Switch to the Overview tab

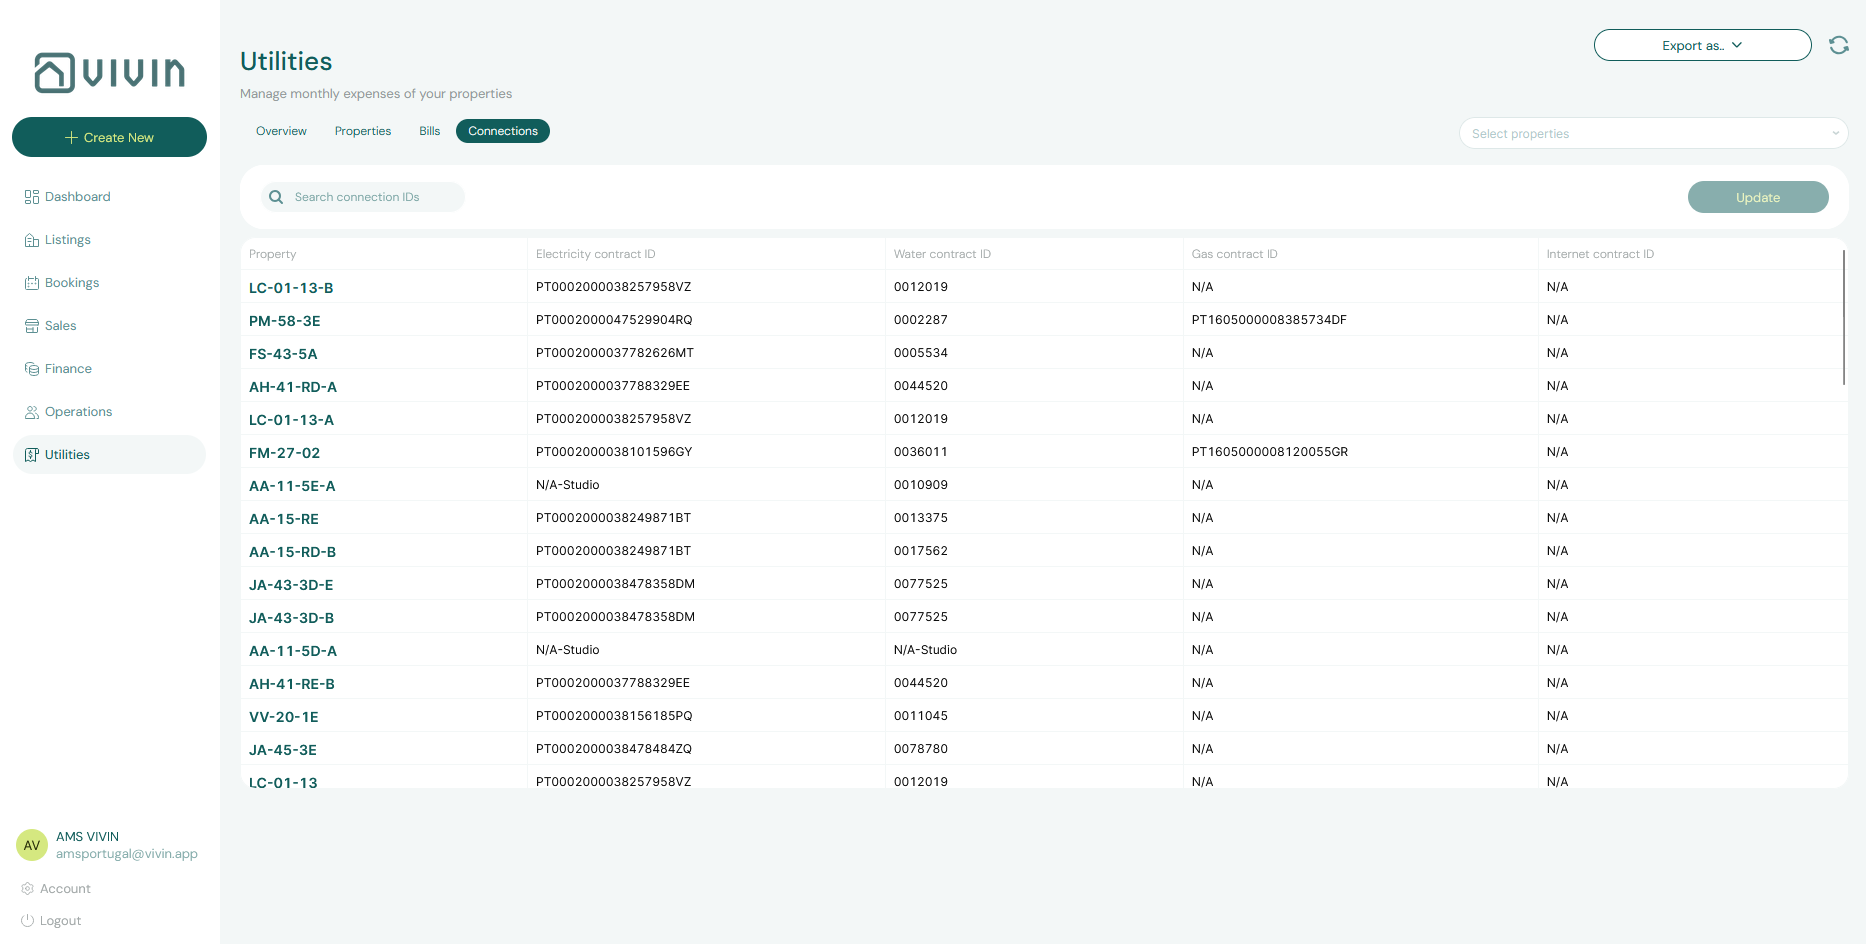point(281,131)
